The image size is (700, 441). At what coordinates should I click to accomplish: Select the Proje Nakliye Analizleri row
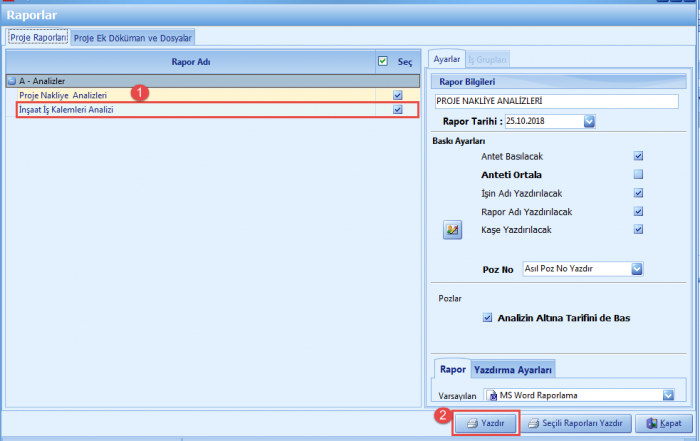(150, 95)
